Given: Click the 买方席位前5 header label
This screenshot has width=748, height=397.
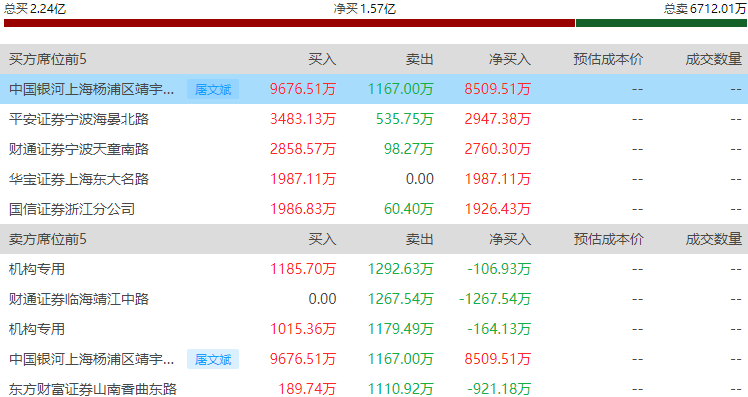Looking at the screenshot, I should tap(48, 59).
